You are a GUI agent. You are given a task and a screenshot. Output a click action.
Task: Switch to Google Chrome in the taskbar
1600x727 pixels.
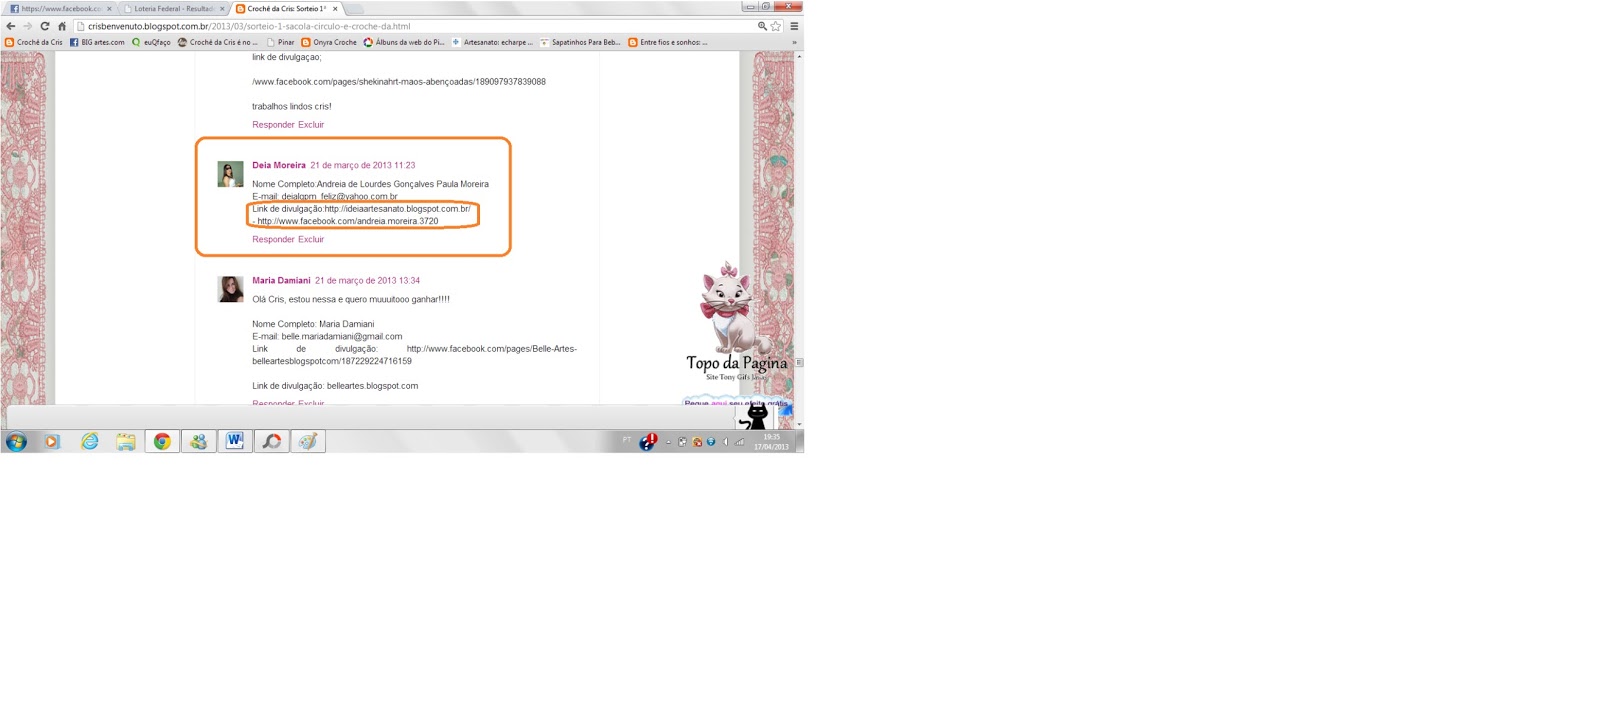click(x=162, y=441)
